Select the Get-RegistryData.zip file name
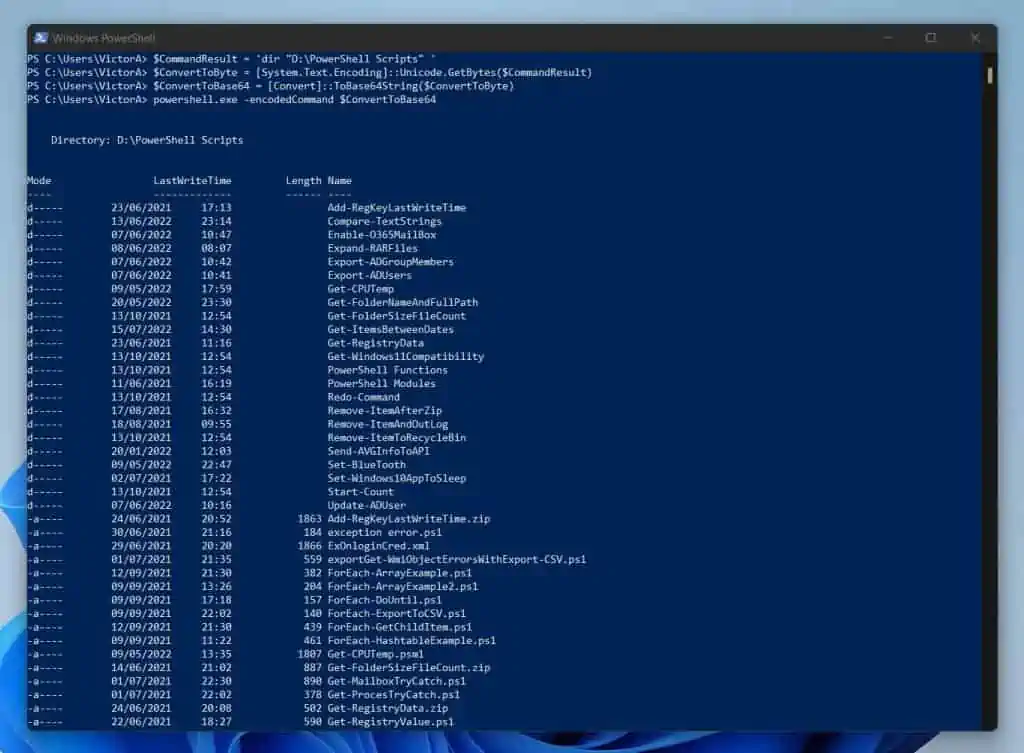The width and height of the screenshot is (1024, 753). click(388, 709)
